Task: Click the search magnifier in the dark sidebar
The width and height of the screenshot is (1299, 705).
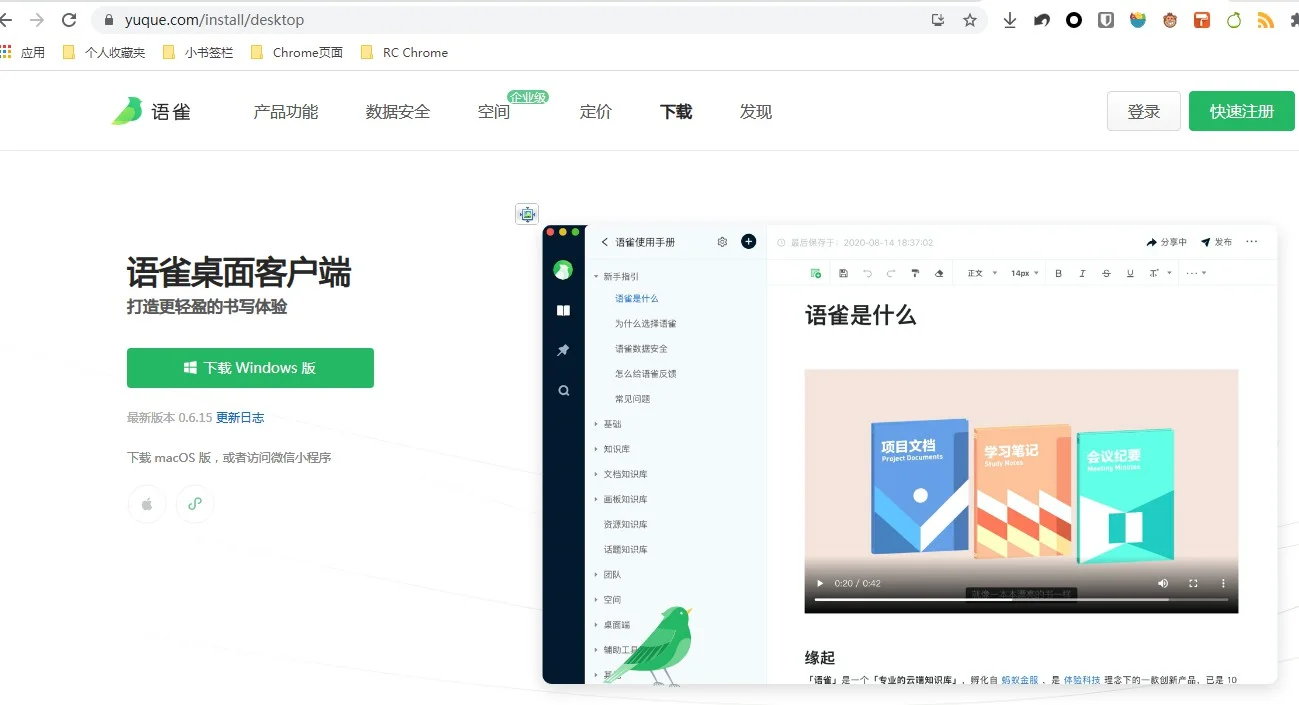Action: point(564,391)
